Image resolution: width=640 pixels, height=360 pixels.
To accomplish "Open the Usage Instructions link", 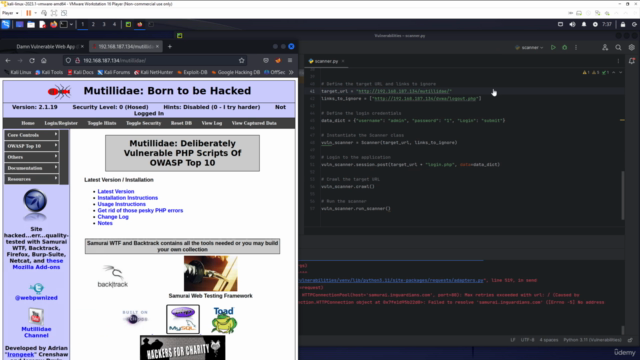I will pos(121,204).
